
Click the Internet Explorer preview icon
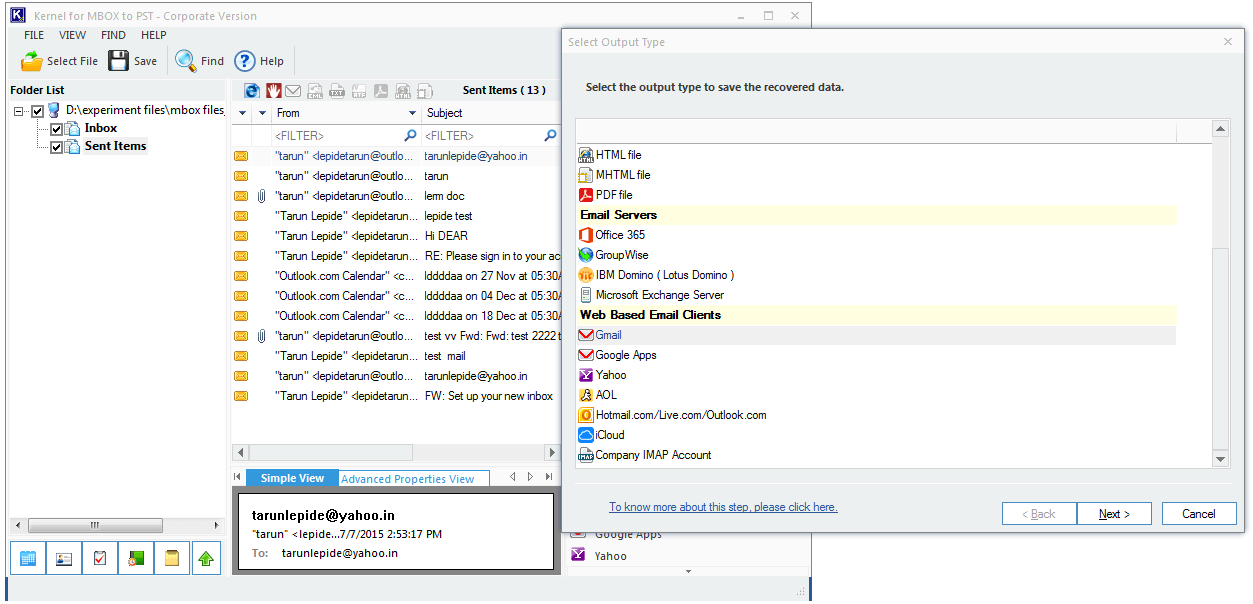(x=252, y=91)
